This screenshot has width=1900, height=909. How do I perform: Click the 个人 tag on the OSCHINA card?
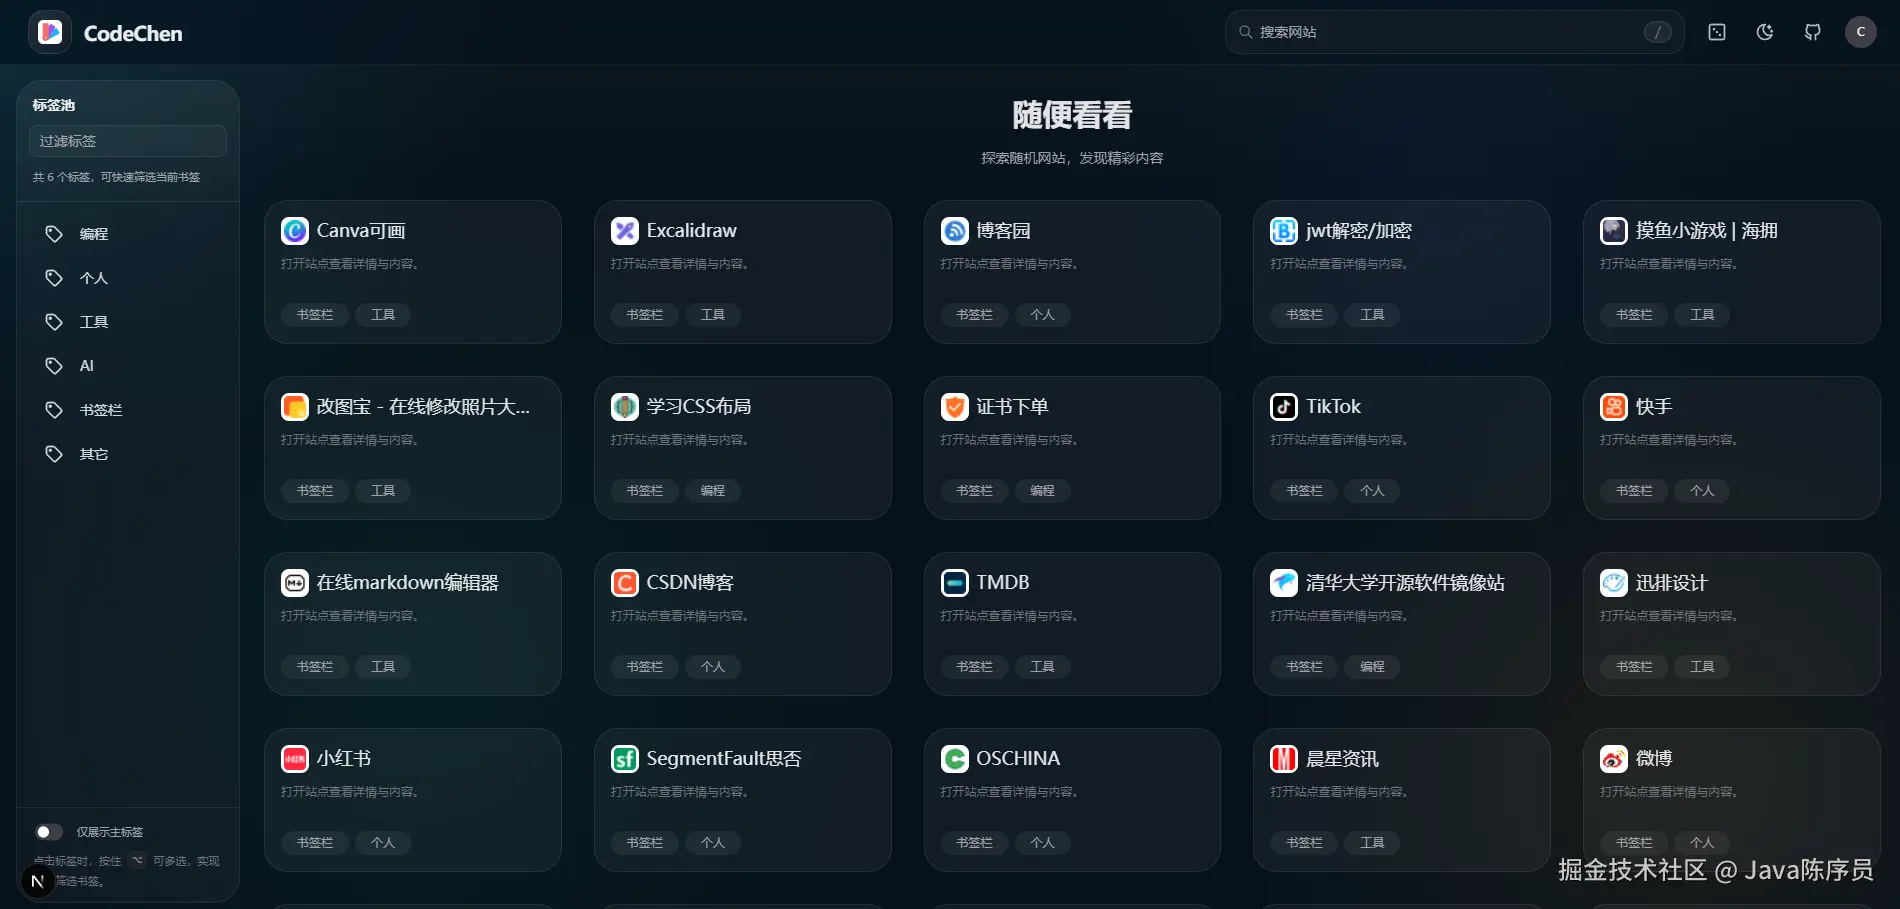point(1043,843)
